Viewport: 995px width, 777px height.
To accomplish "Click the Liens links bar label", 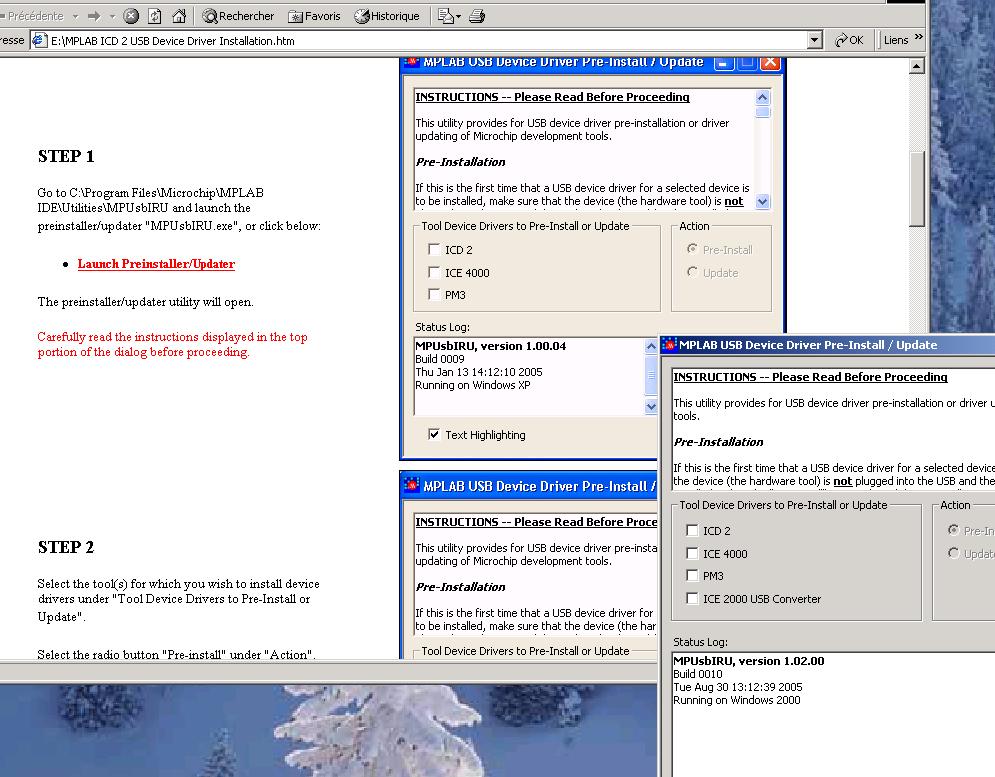I will 896,40.
